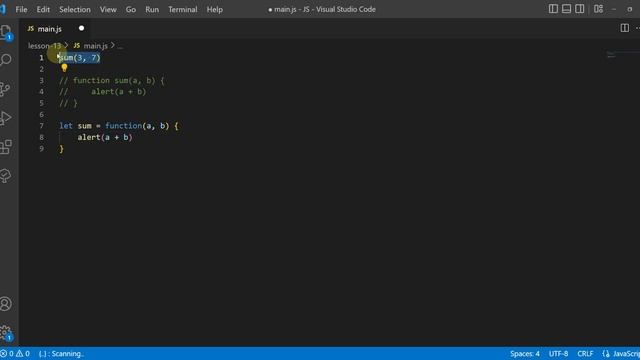This screenshot has height=360, width=640.
Task: Open the Run and Debug view
Action: point(6,118)
